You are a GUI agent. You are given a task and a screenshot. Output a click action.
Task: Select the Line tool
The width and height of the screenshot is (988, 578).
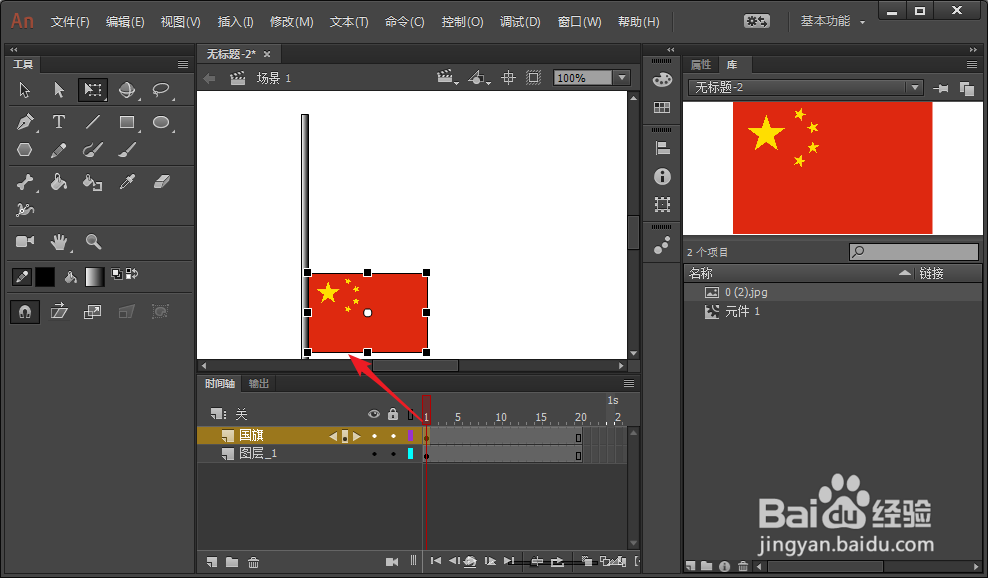click(93, 122)
